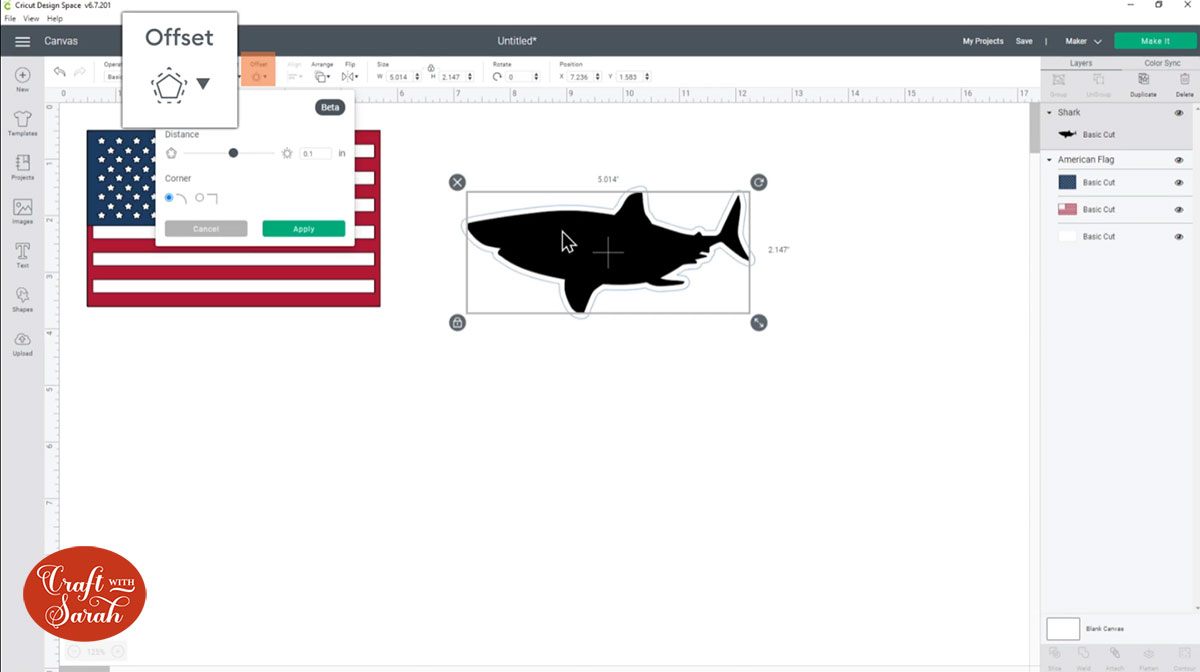
Task: Open the Images panel from the sidebar
Action: [21, 209]
